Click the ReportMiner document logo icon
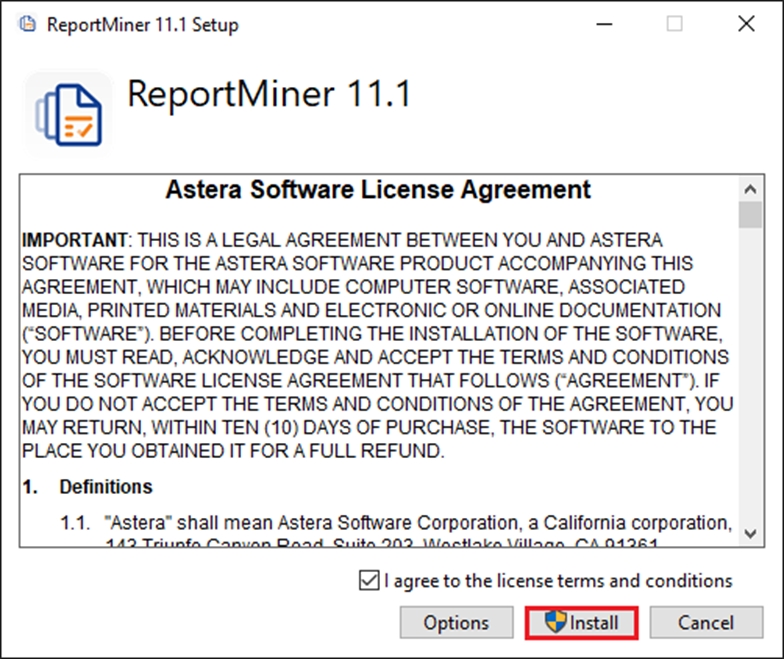This screenshot has width=784, height=659. point(69,114)
